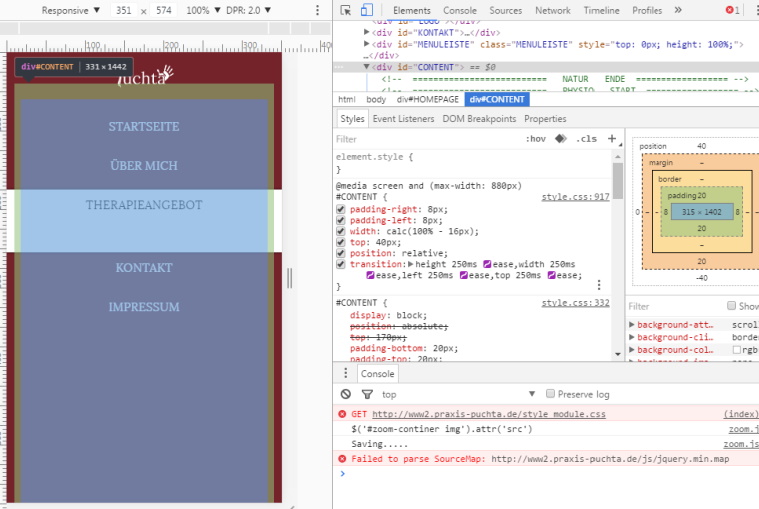Open the height ease timing editor swatch
The height and width of the screenshot is (509, 759).
pyautogui.click(x=487, y=264)
